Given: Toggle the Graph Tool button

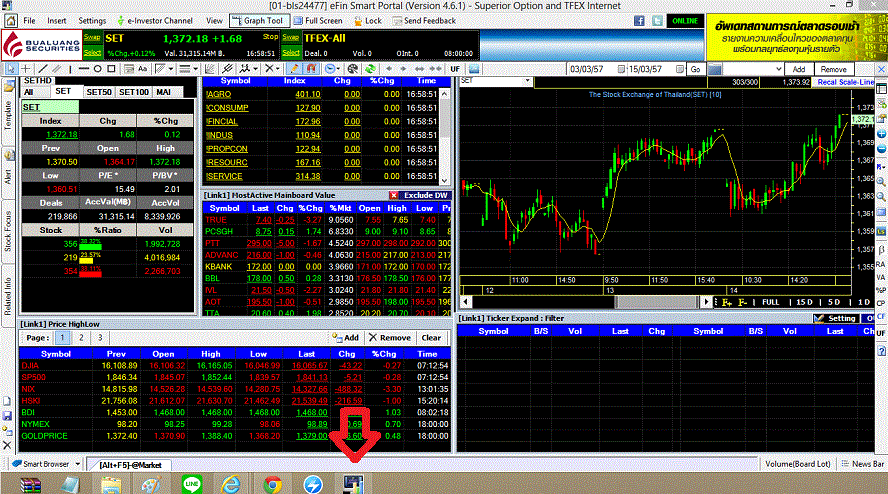Looking at the screenshot, I should tap(258, 21).
